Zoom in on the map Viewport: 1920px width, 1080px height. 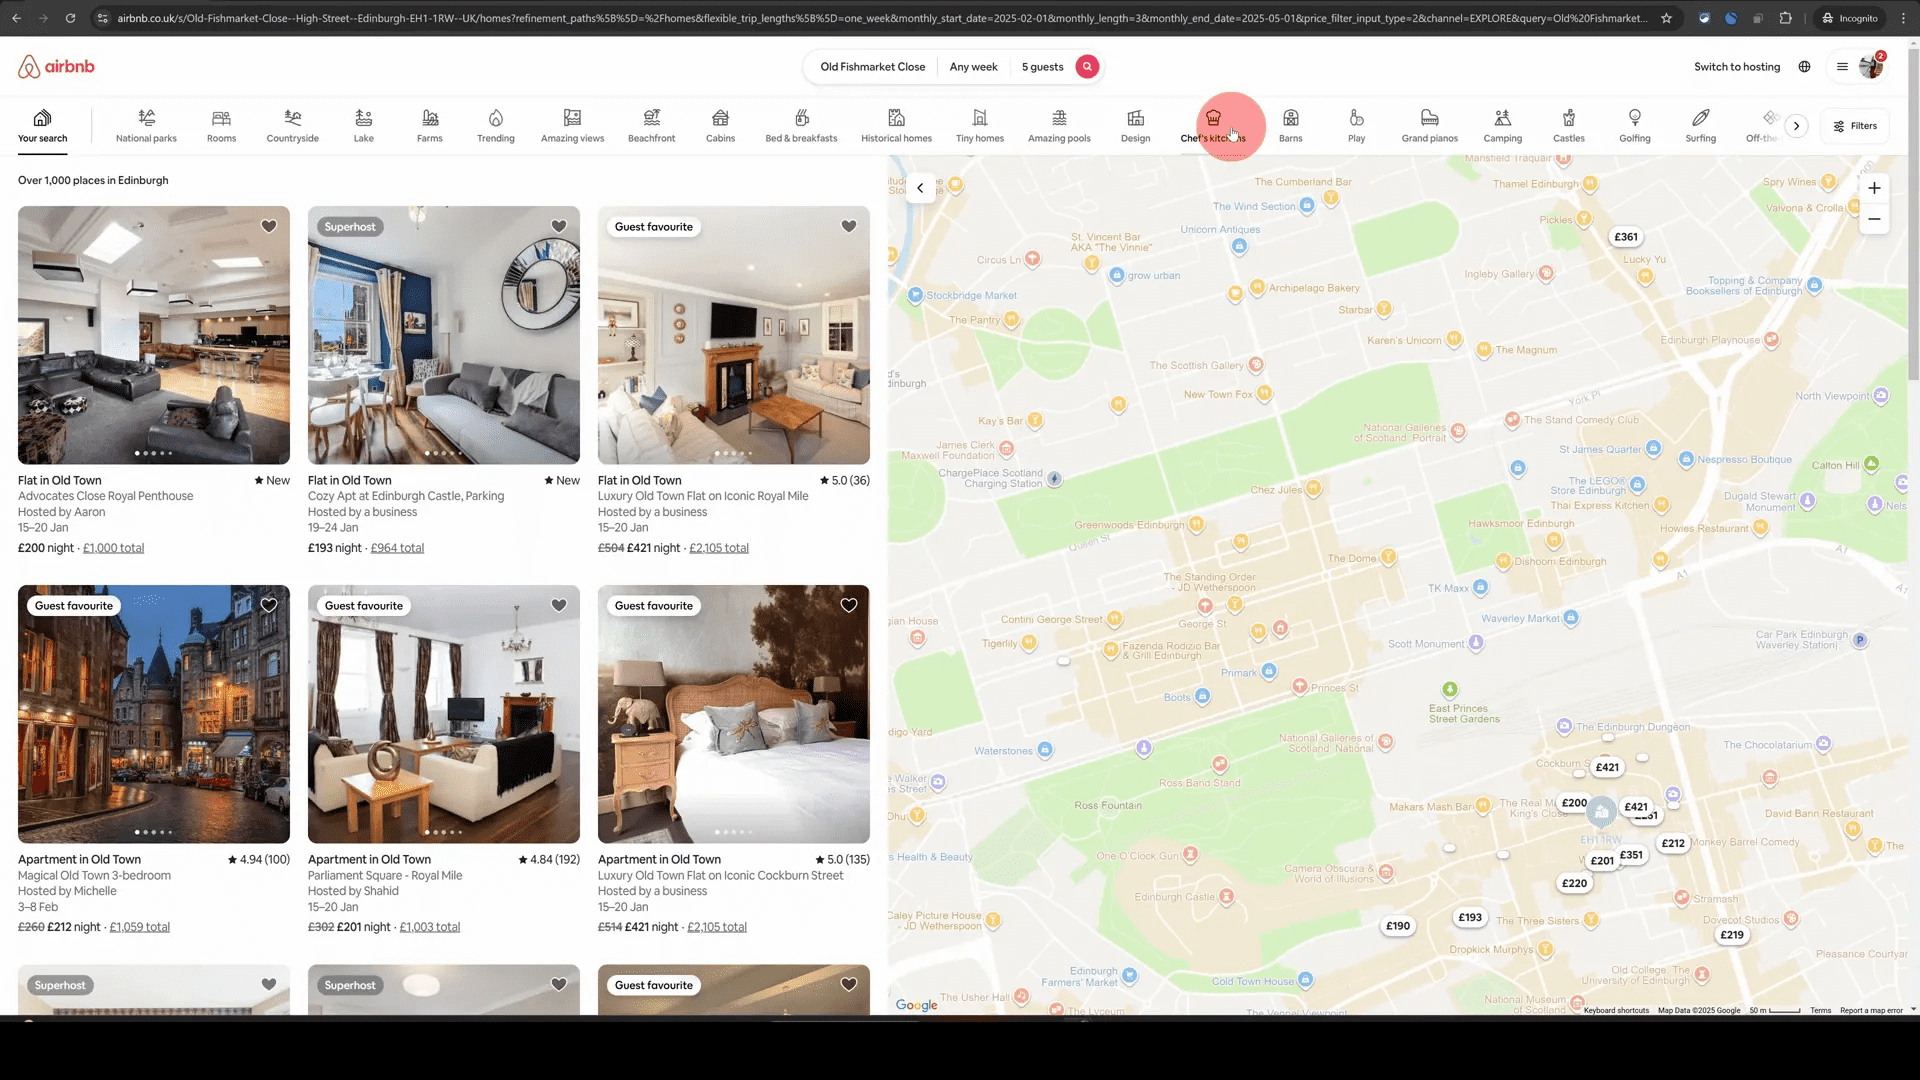(x=1874, y=188)
